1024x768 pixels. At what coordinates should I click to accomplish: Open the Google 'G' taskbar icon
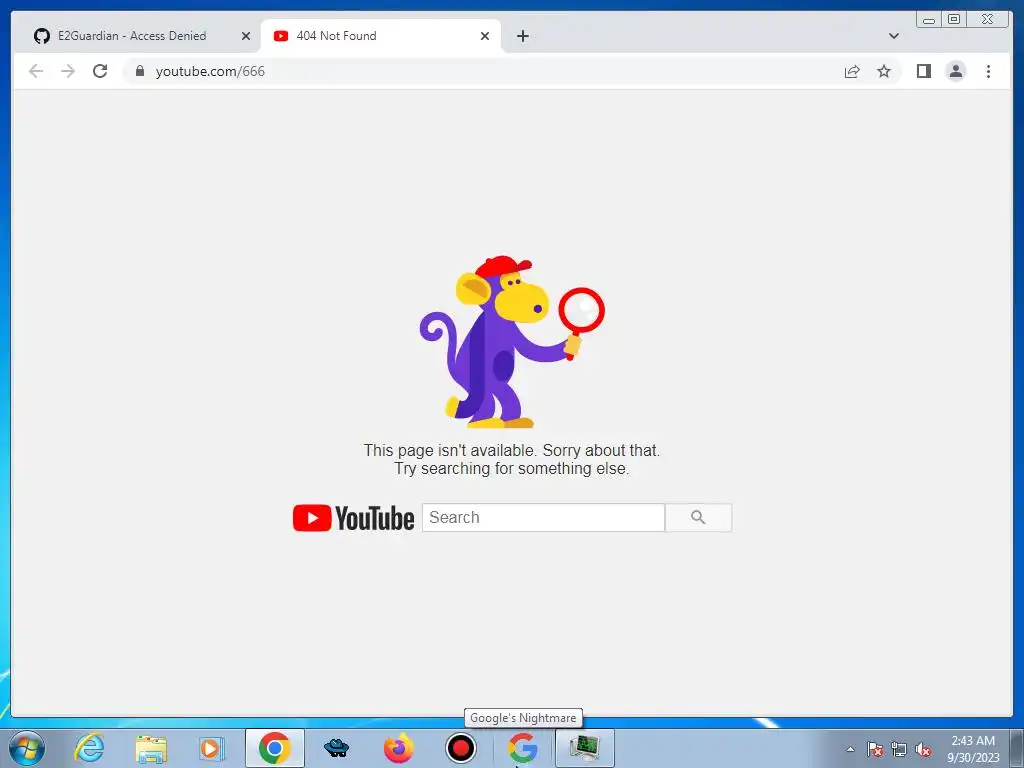click(x=522, y=748)
